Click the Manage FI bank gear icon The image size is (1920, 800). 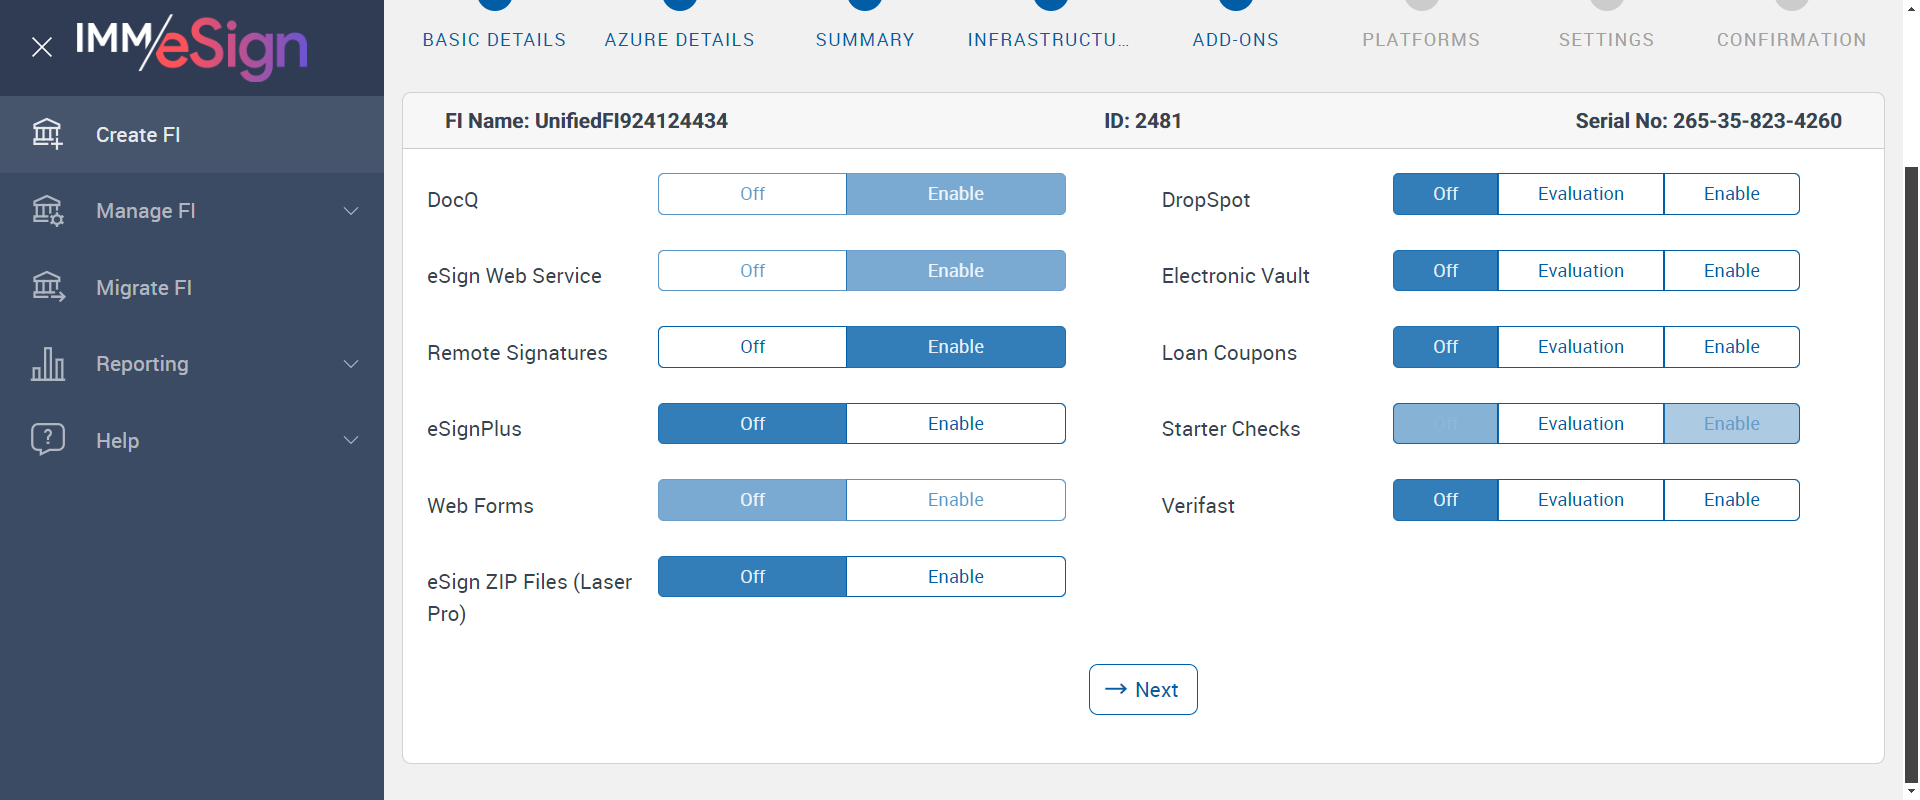point(47,211)
